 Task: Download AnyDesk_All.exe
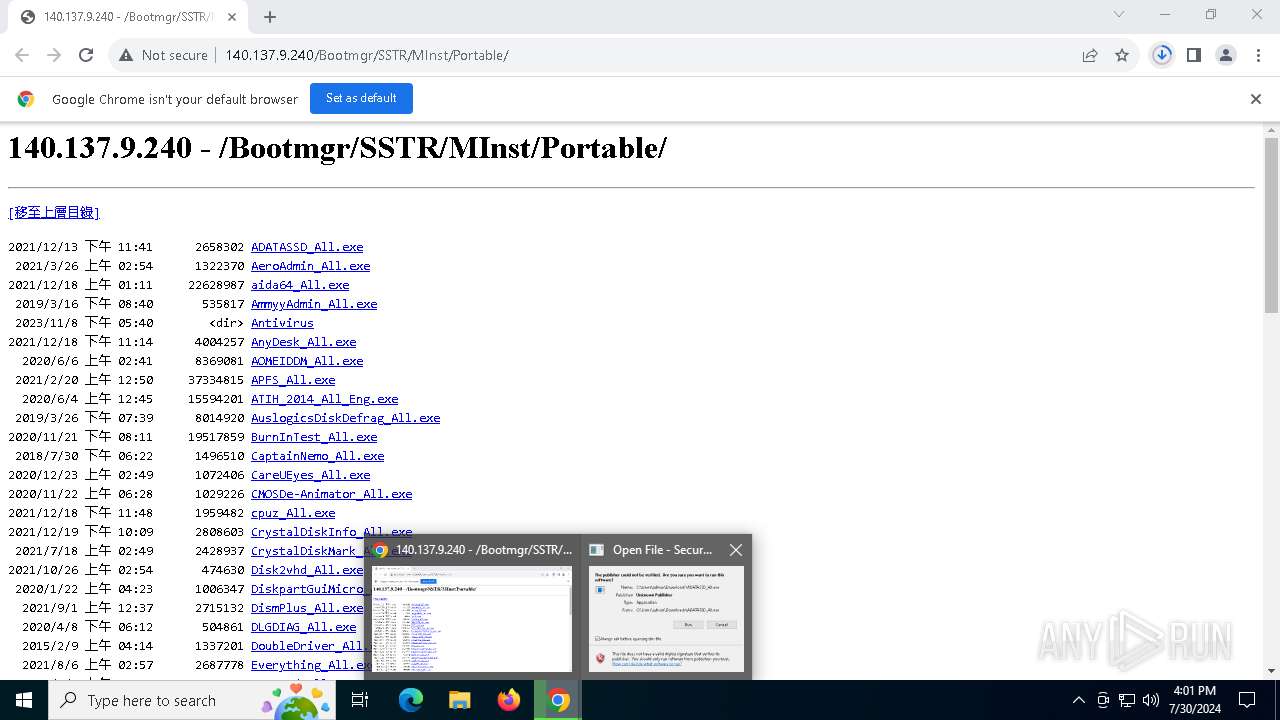[x=303, y=342]
